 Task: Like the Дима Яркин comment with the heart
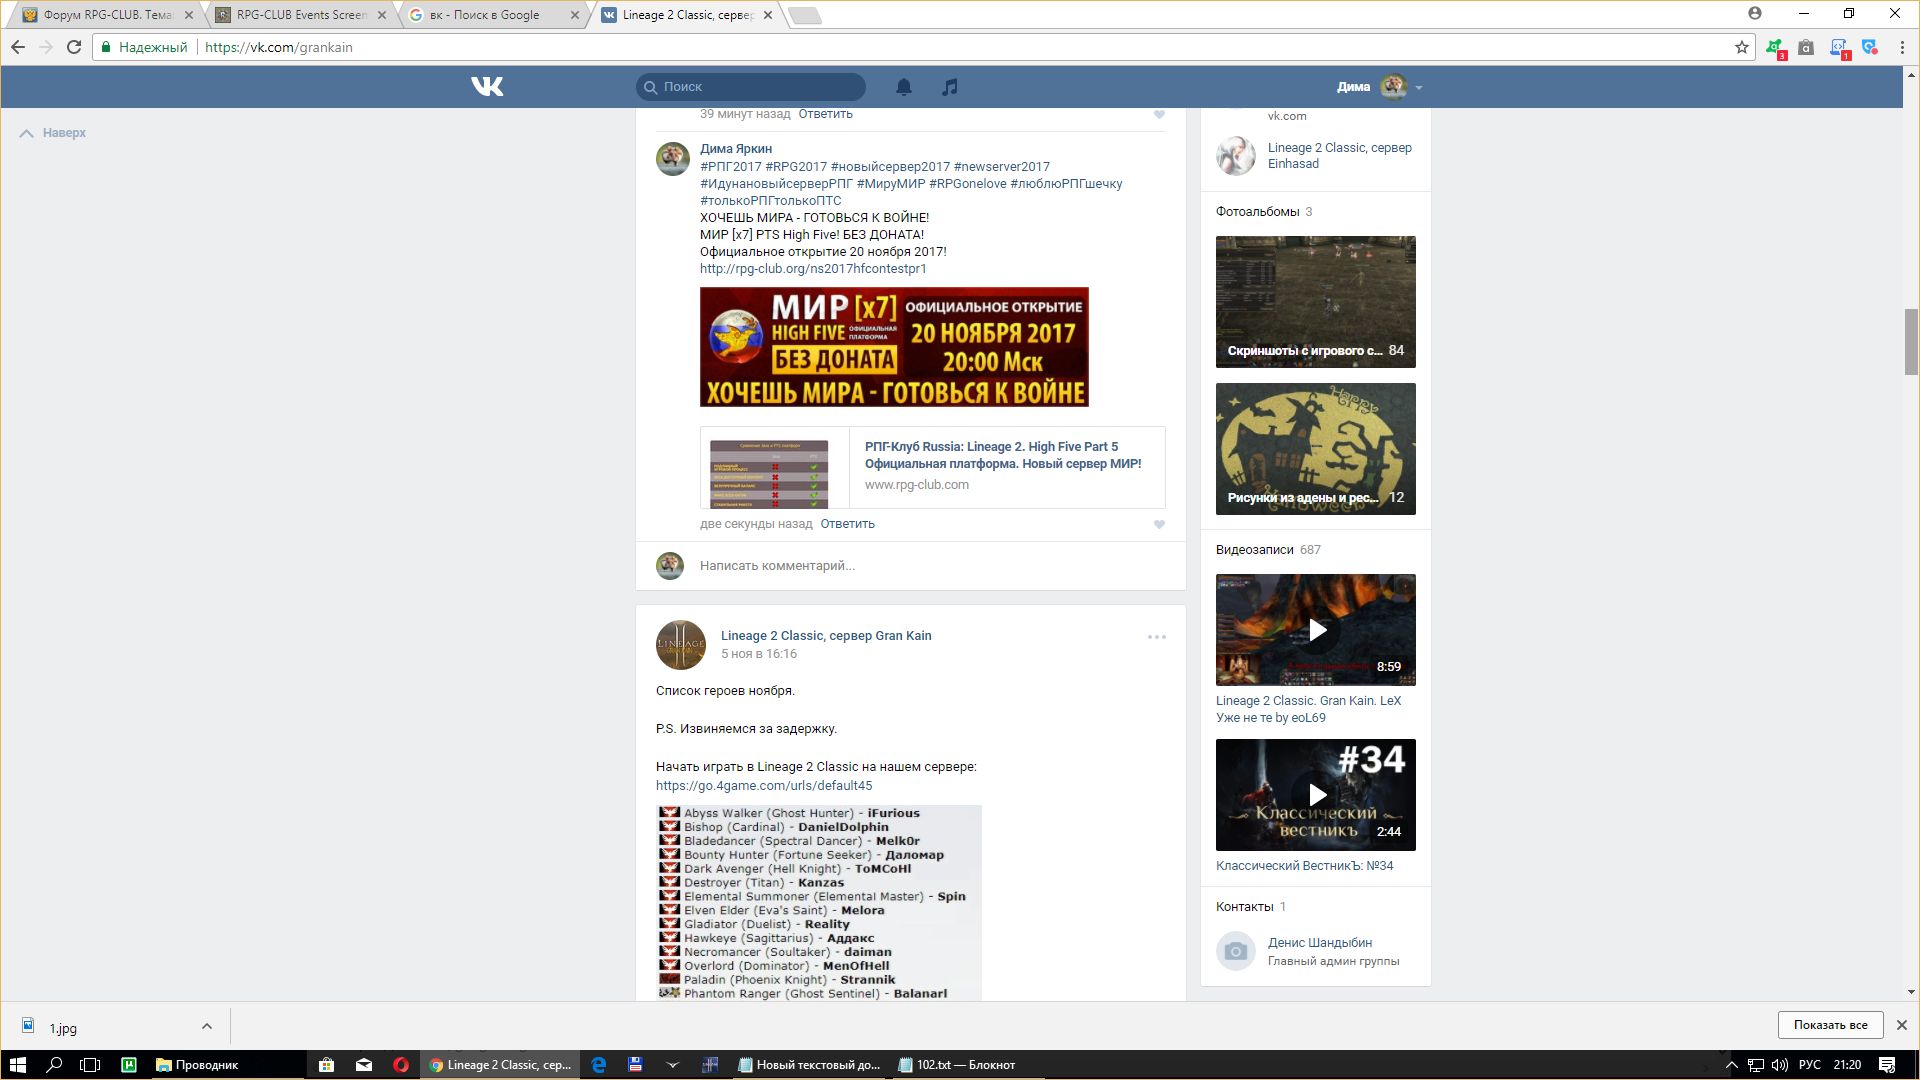(1159, 524)
